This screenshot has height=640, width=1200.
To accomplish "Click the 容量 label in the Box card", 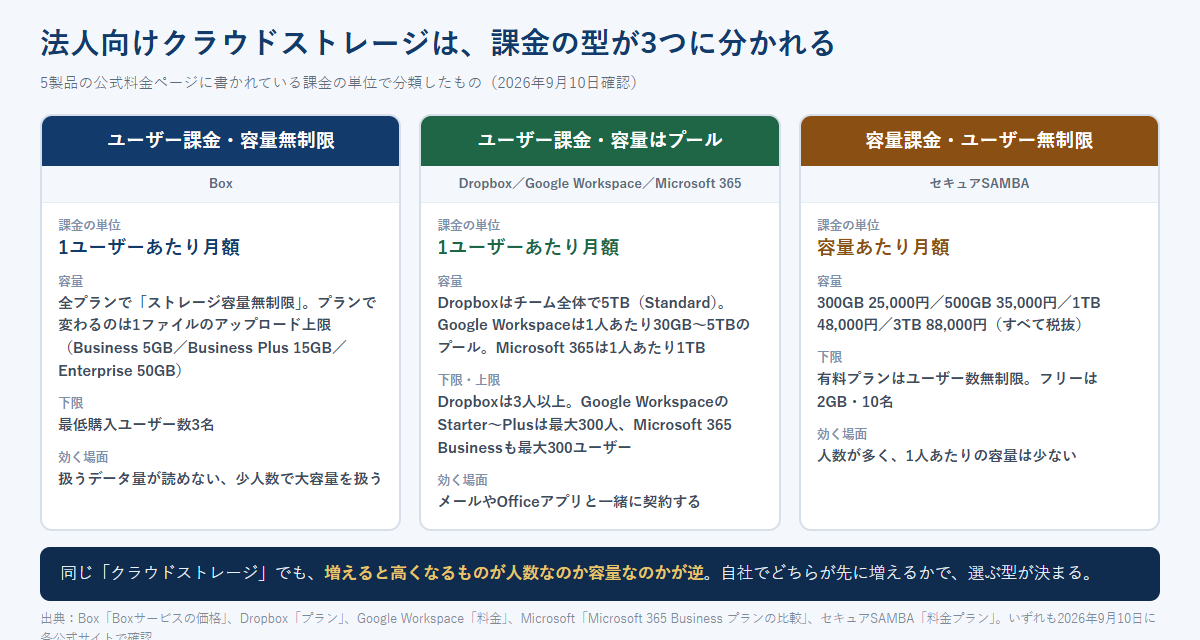I will tap(71, 281).
